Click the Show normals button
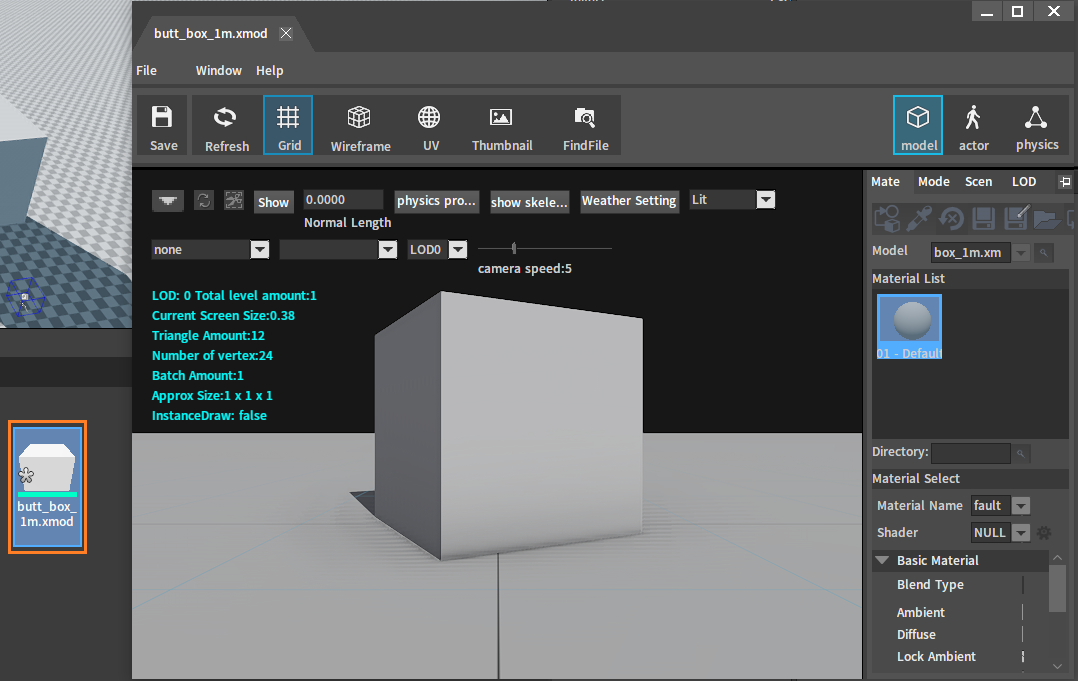Screen dimensions: 1078x681 click(273, 202)
